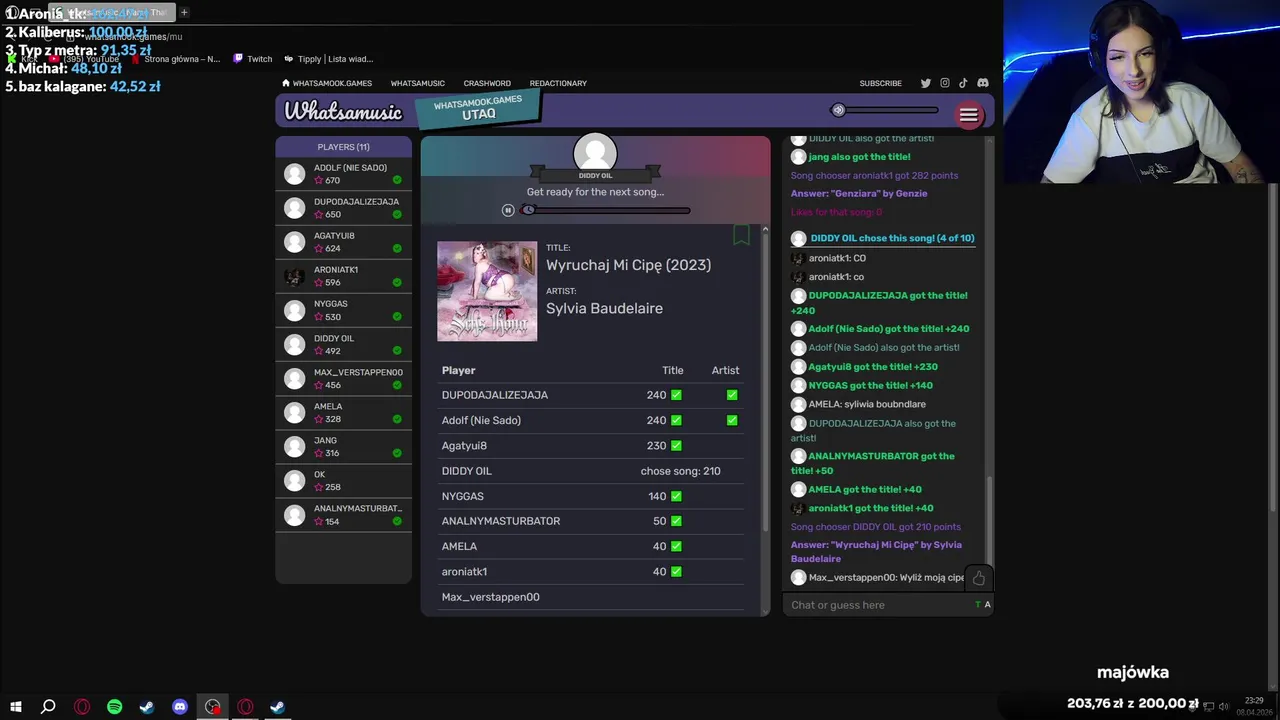Click the home icon beside WHATSAMOOK.GAMES
Screen dimensions: 1280x720
point(286,83)
